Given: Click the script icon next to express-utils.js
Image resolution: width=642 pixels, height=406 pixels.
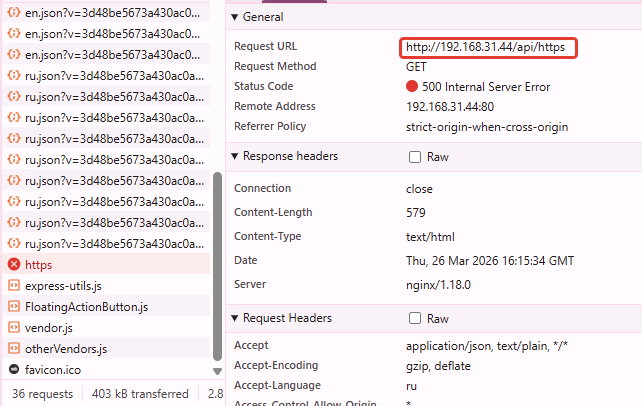Looking at the screenshot, I should click(14, 286).
